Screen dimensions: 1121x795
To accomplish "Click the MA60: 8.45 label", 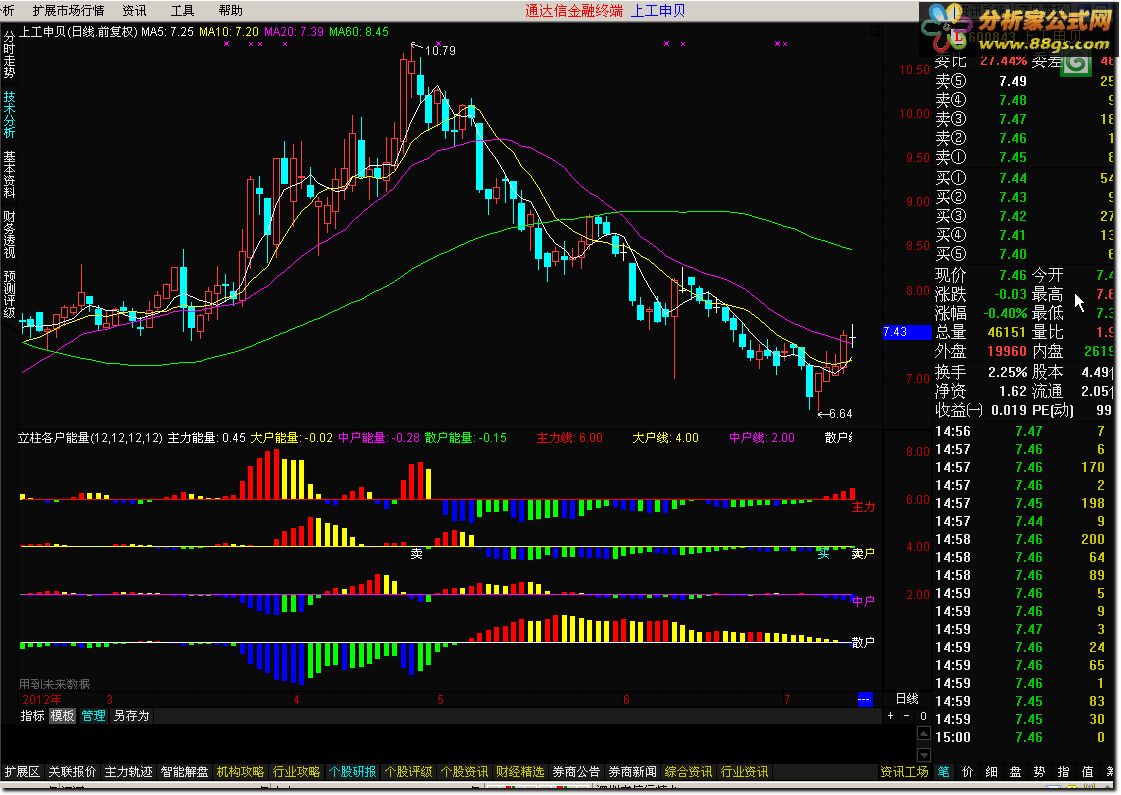I will pos(359,31).
